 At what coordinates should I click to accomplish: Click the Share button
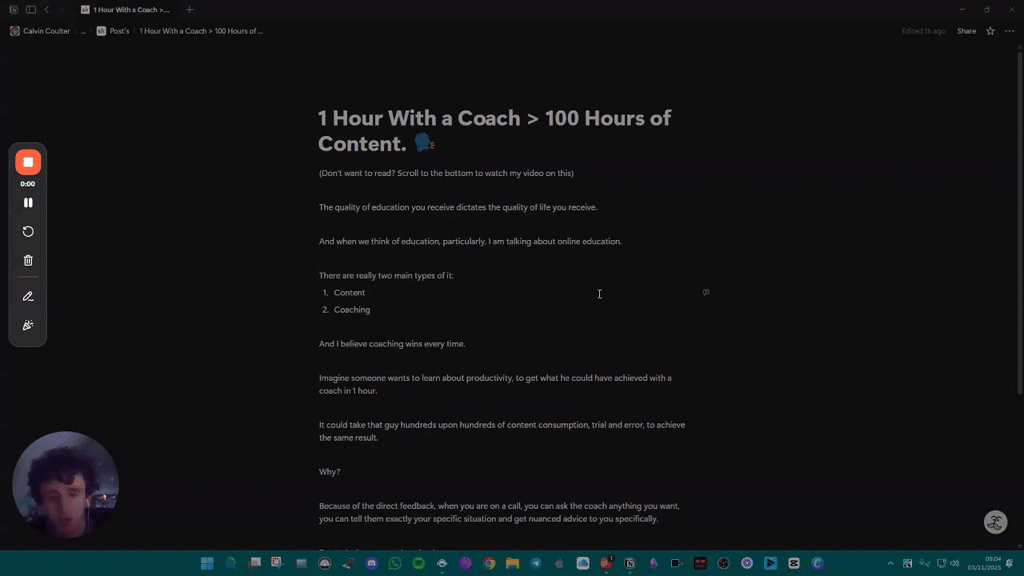click(965, 31)
